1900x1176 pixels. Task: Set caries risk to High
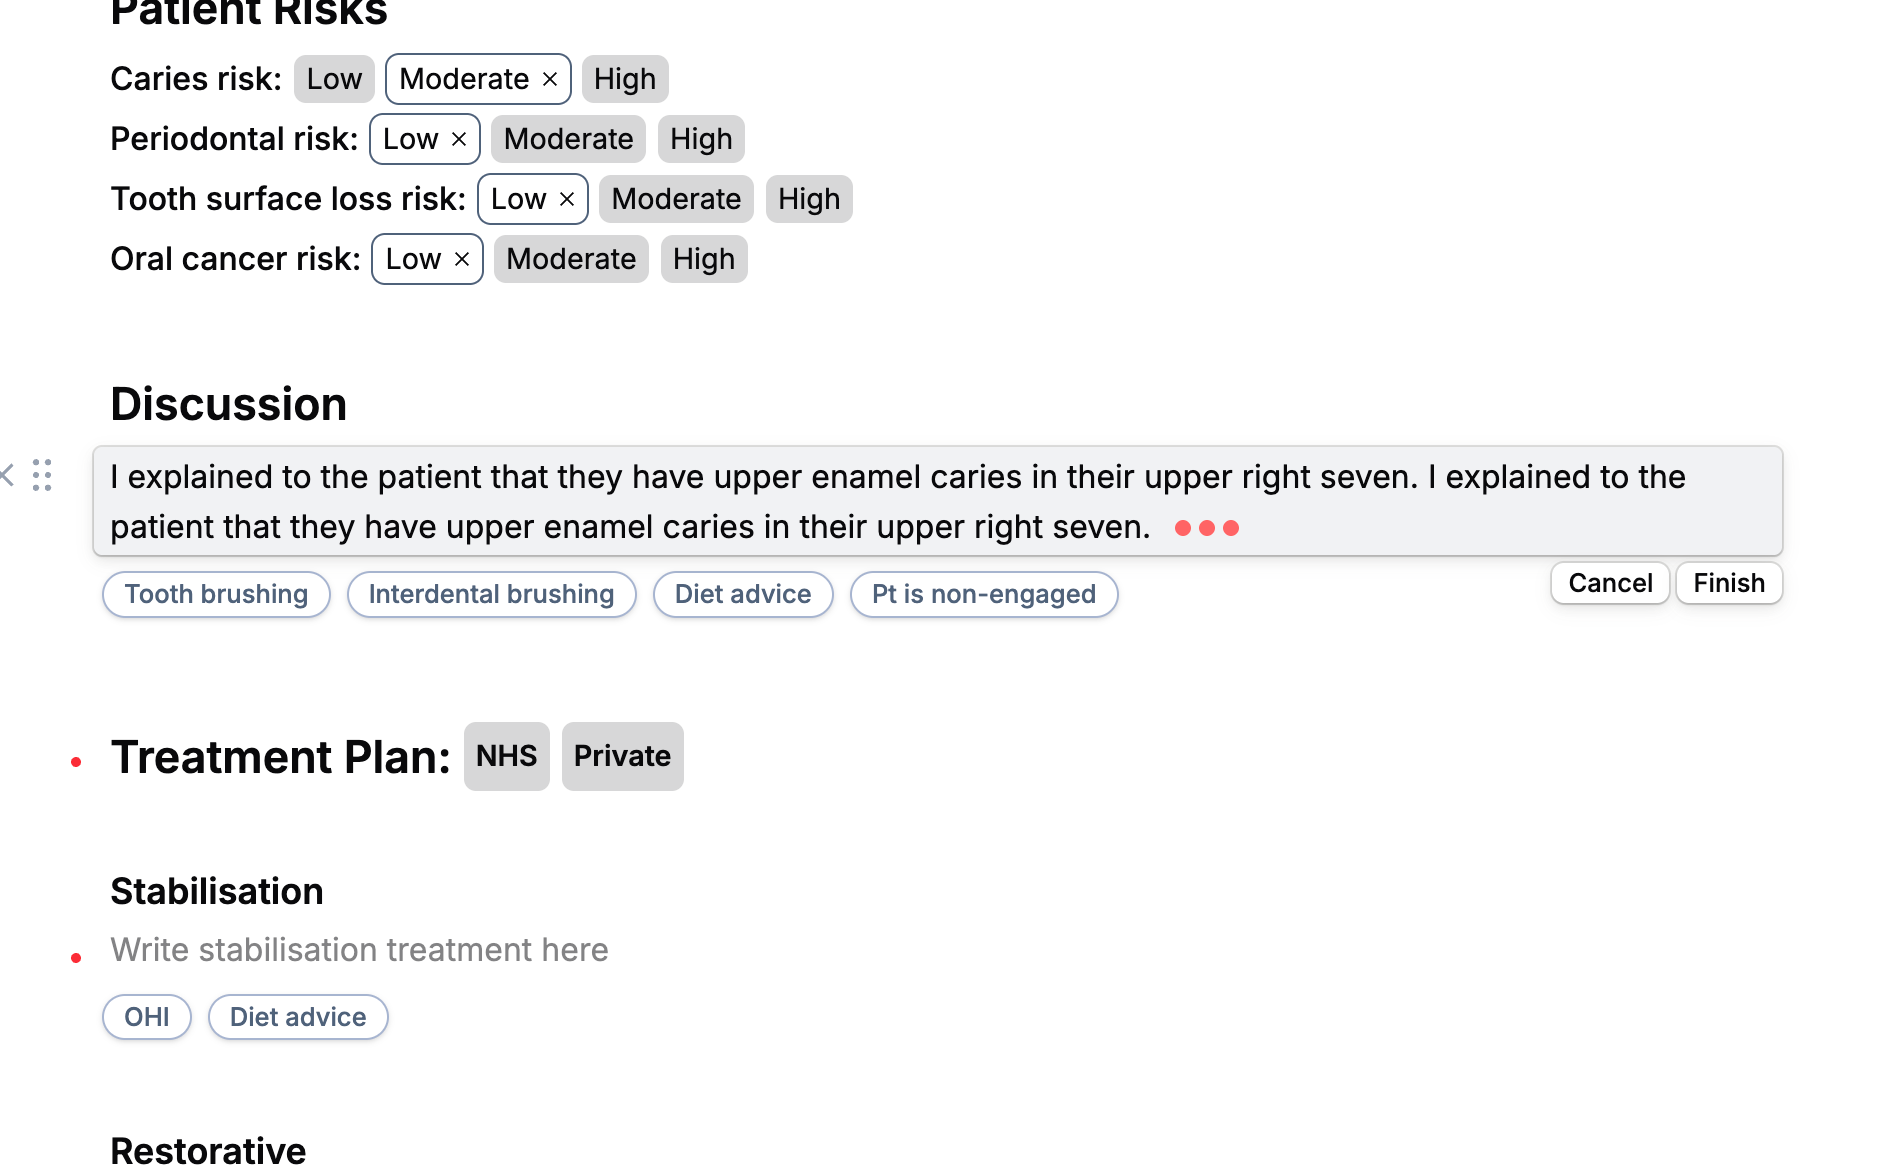[x=625, y=79]
